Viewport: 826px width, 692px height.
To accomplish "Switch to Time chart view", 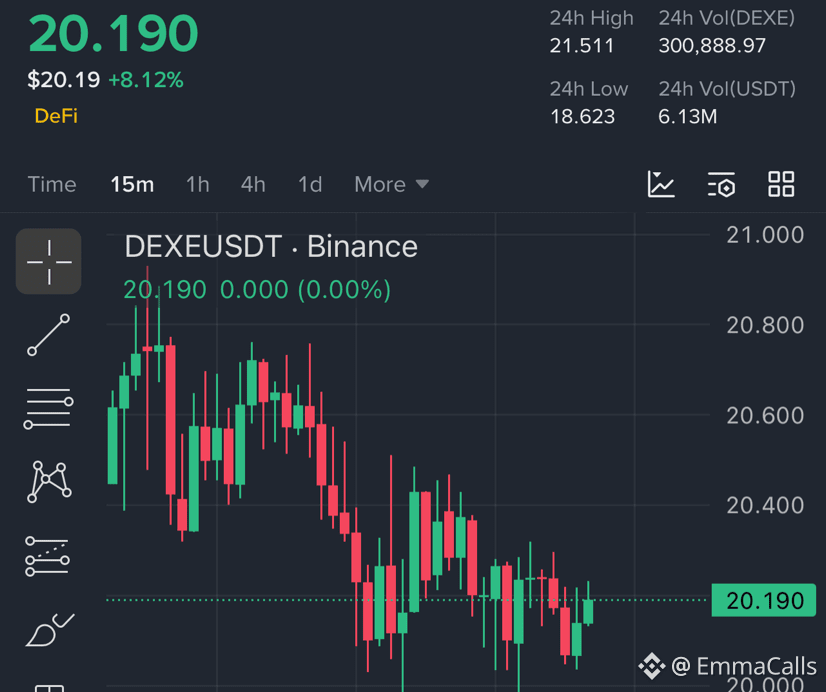I will point(52,185).
